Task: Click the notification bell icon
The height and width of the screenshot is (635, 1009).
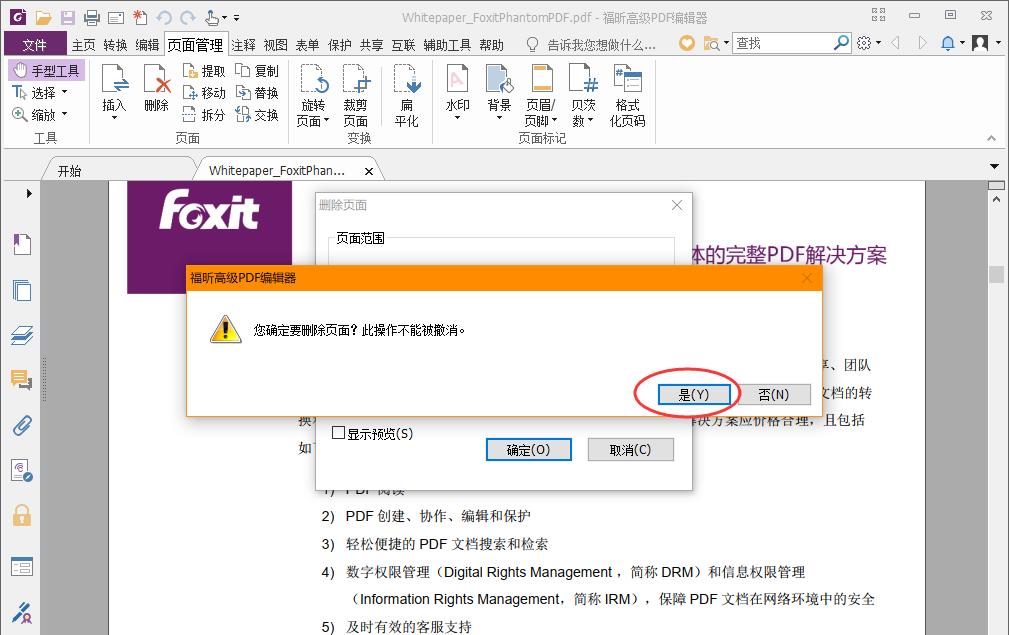Action: pyautogui.click(x=948, y=43)
